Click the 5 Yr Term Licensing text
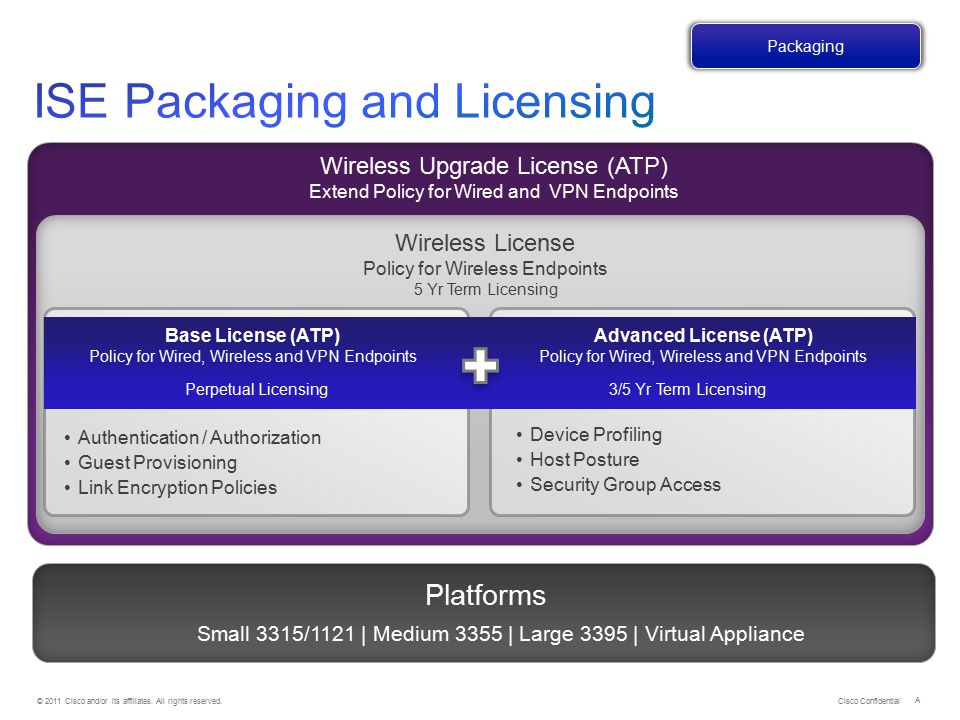Viewport: 960px width, 720px height. (x=486, y=289)
